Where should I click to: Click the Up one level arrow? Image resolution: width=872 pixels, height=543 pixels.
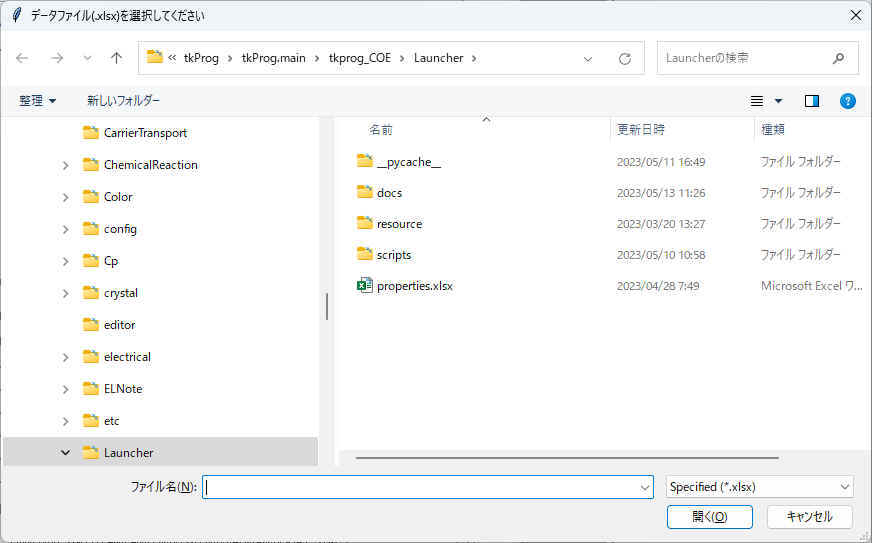[116, 58]
